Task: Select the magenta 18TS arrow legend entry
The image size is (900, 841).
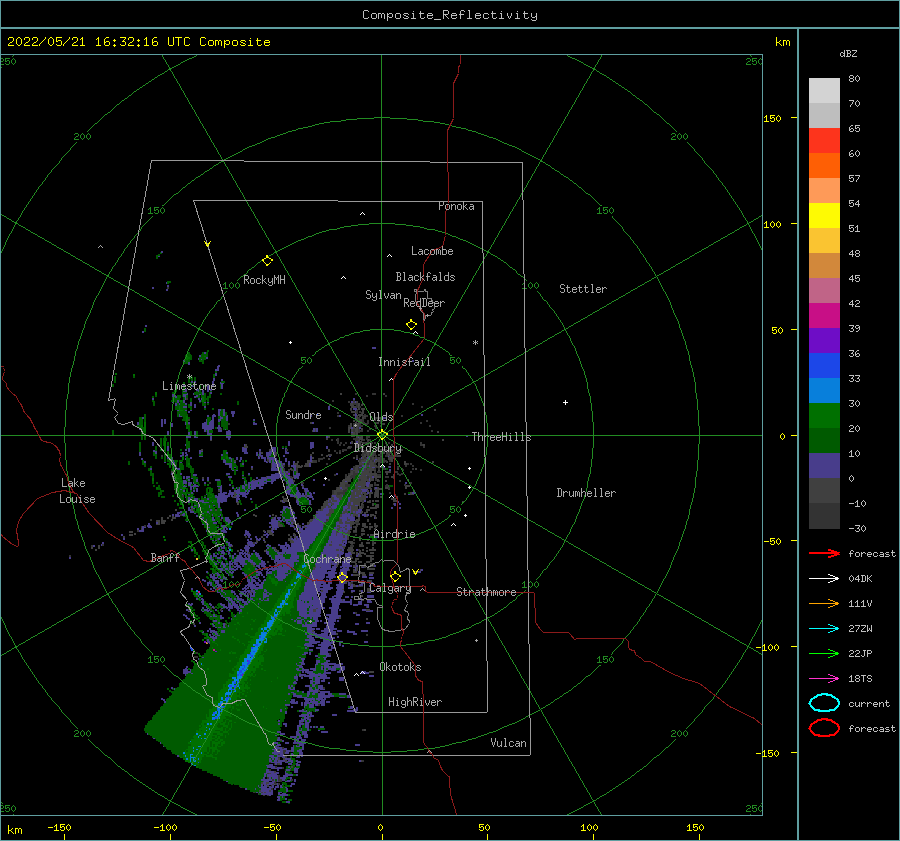Action: 824,679
